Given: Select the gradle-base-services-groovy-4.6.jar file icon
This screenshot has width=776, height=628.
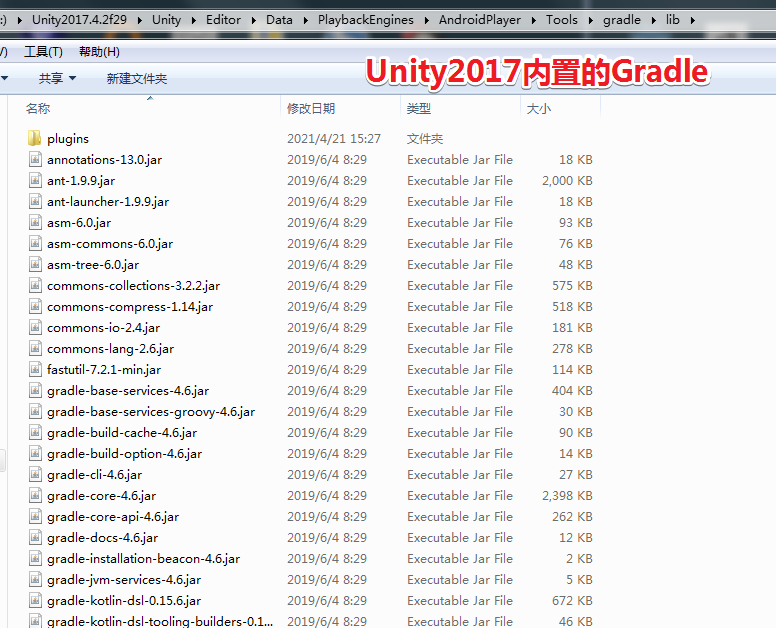Looking at the screenshot, I should (x=35, y=411).
